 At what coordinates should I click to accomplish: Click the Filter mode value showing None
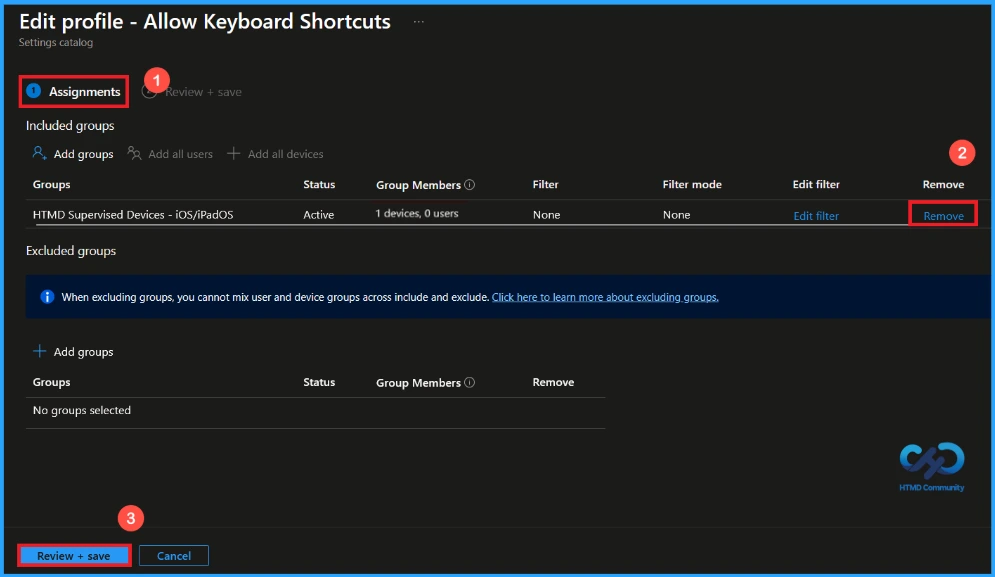[x=676, y=214]
